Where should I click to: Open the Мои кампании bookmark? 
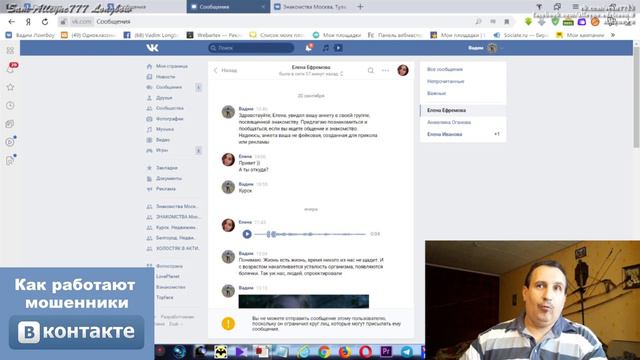[x=580, y=35]
